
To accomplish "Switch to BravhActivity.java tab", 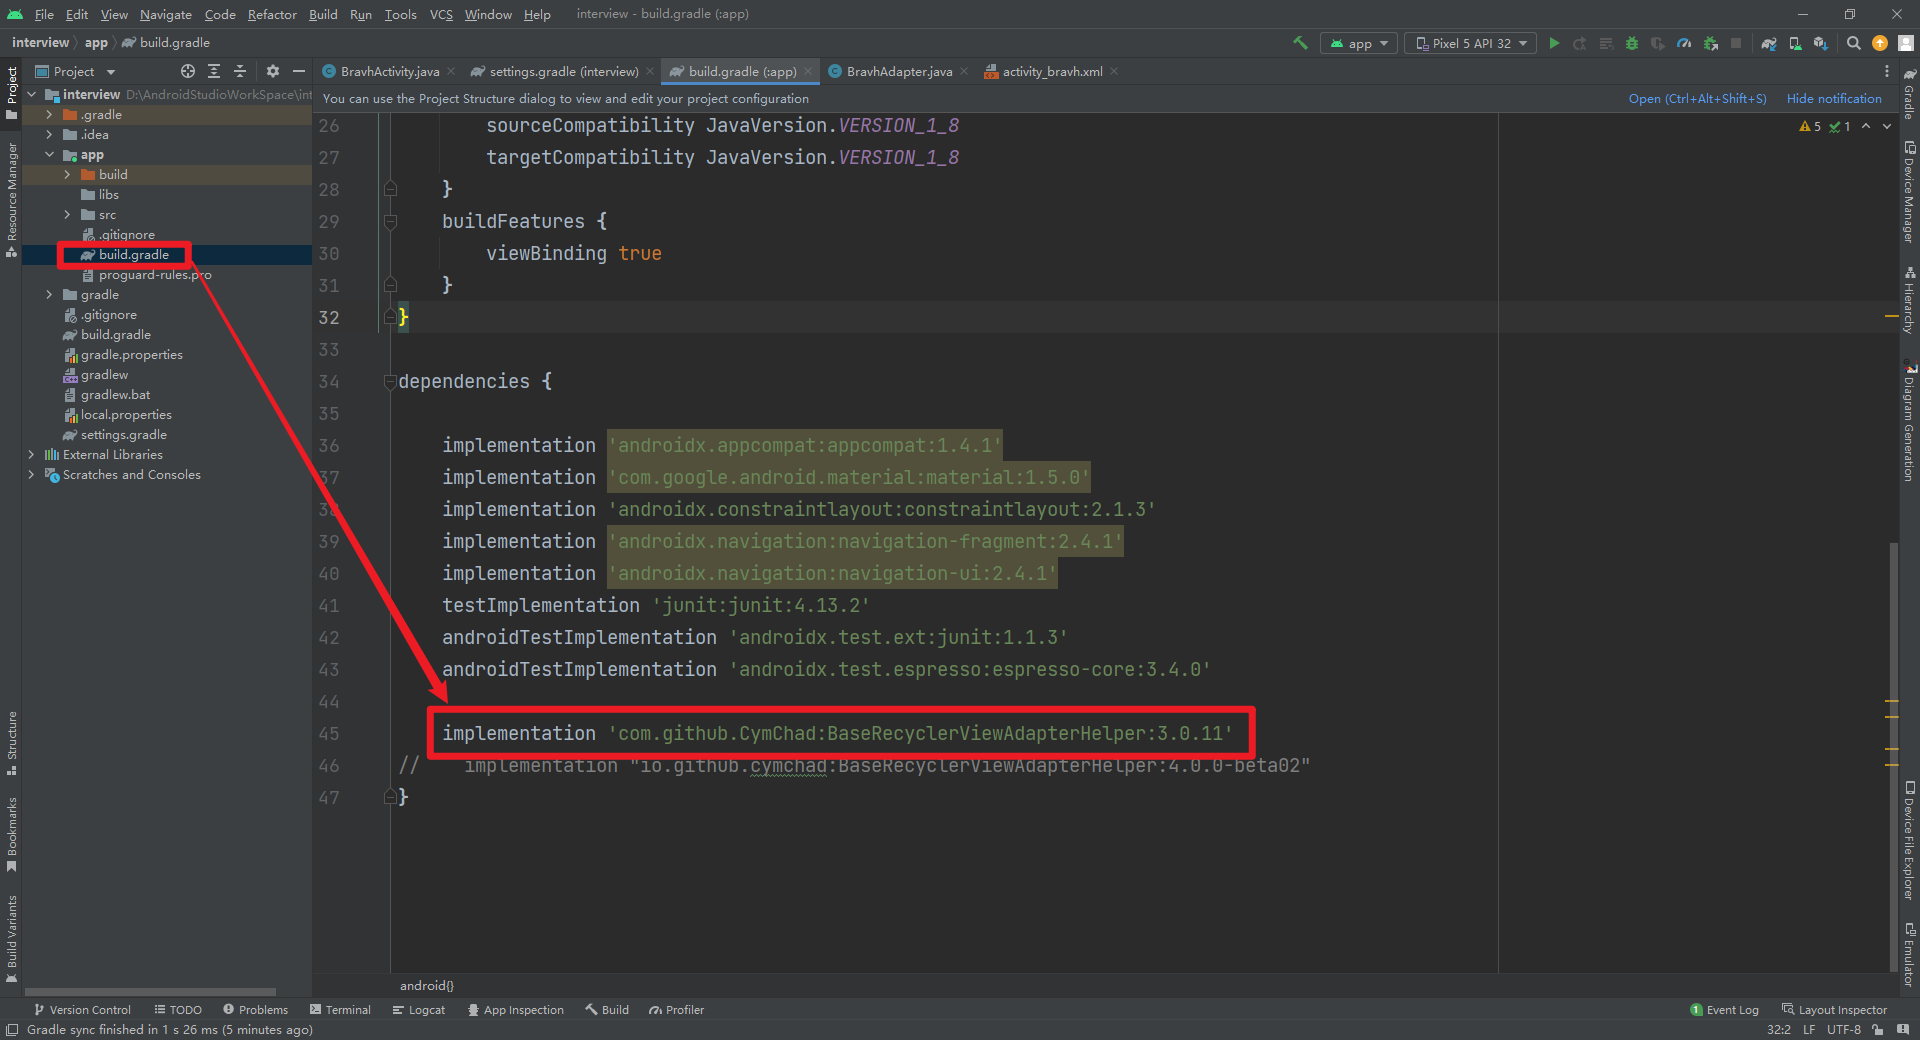I will [x=389, y=71].
